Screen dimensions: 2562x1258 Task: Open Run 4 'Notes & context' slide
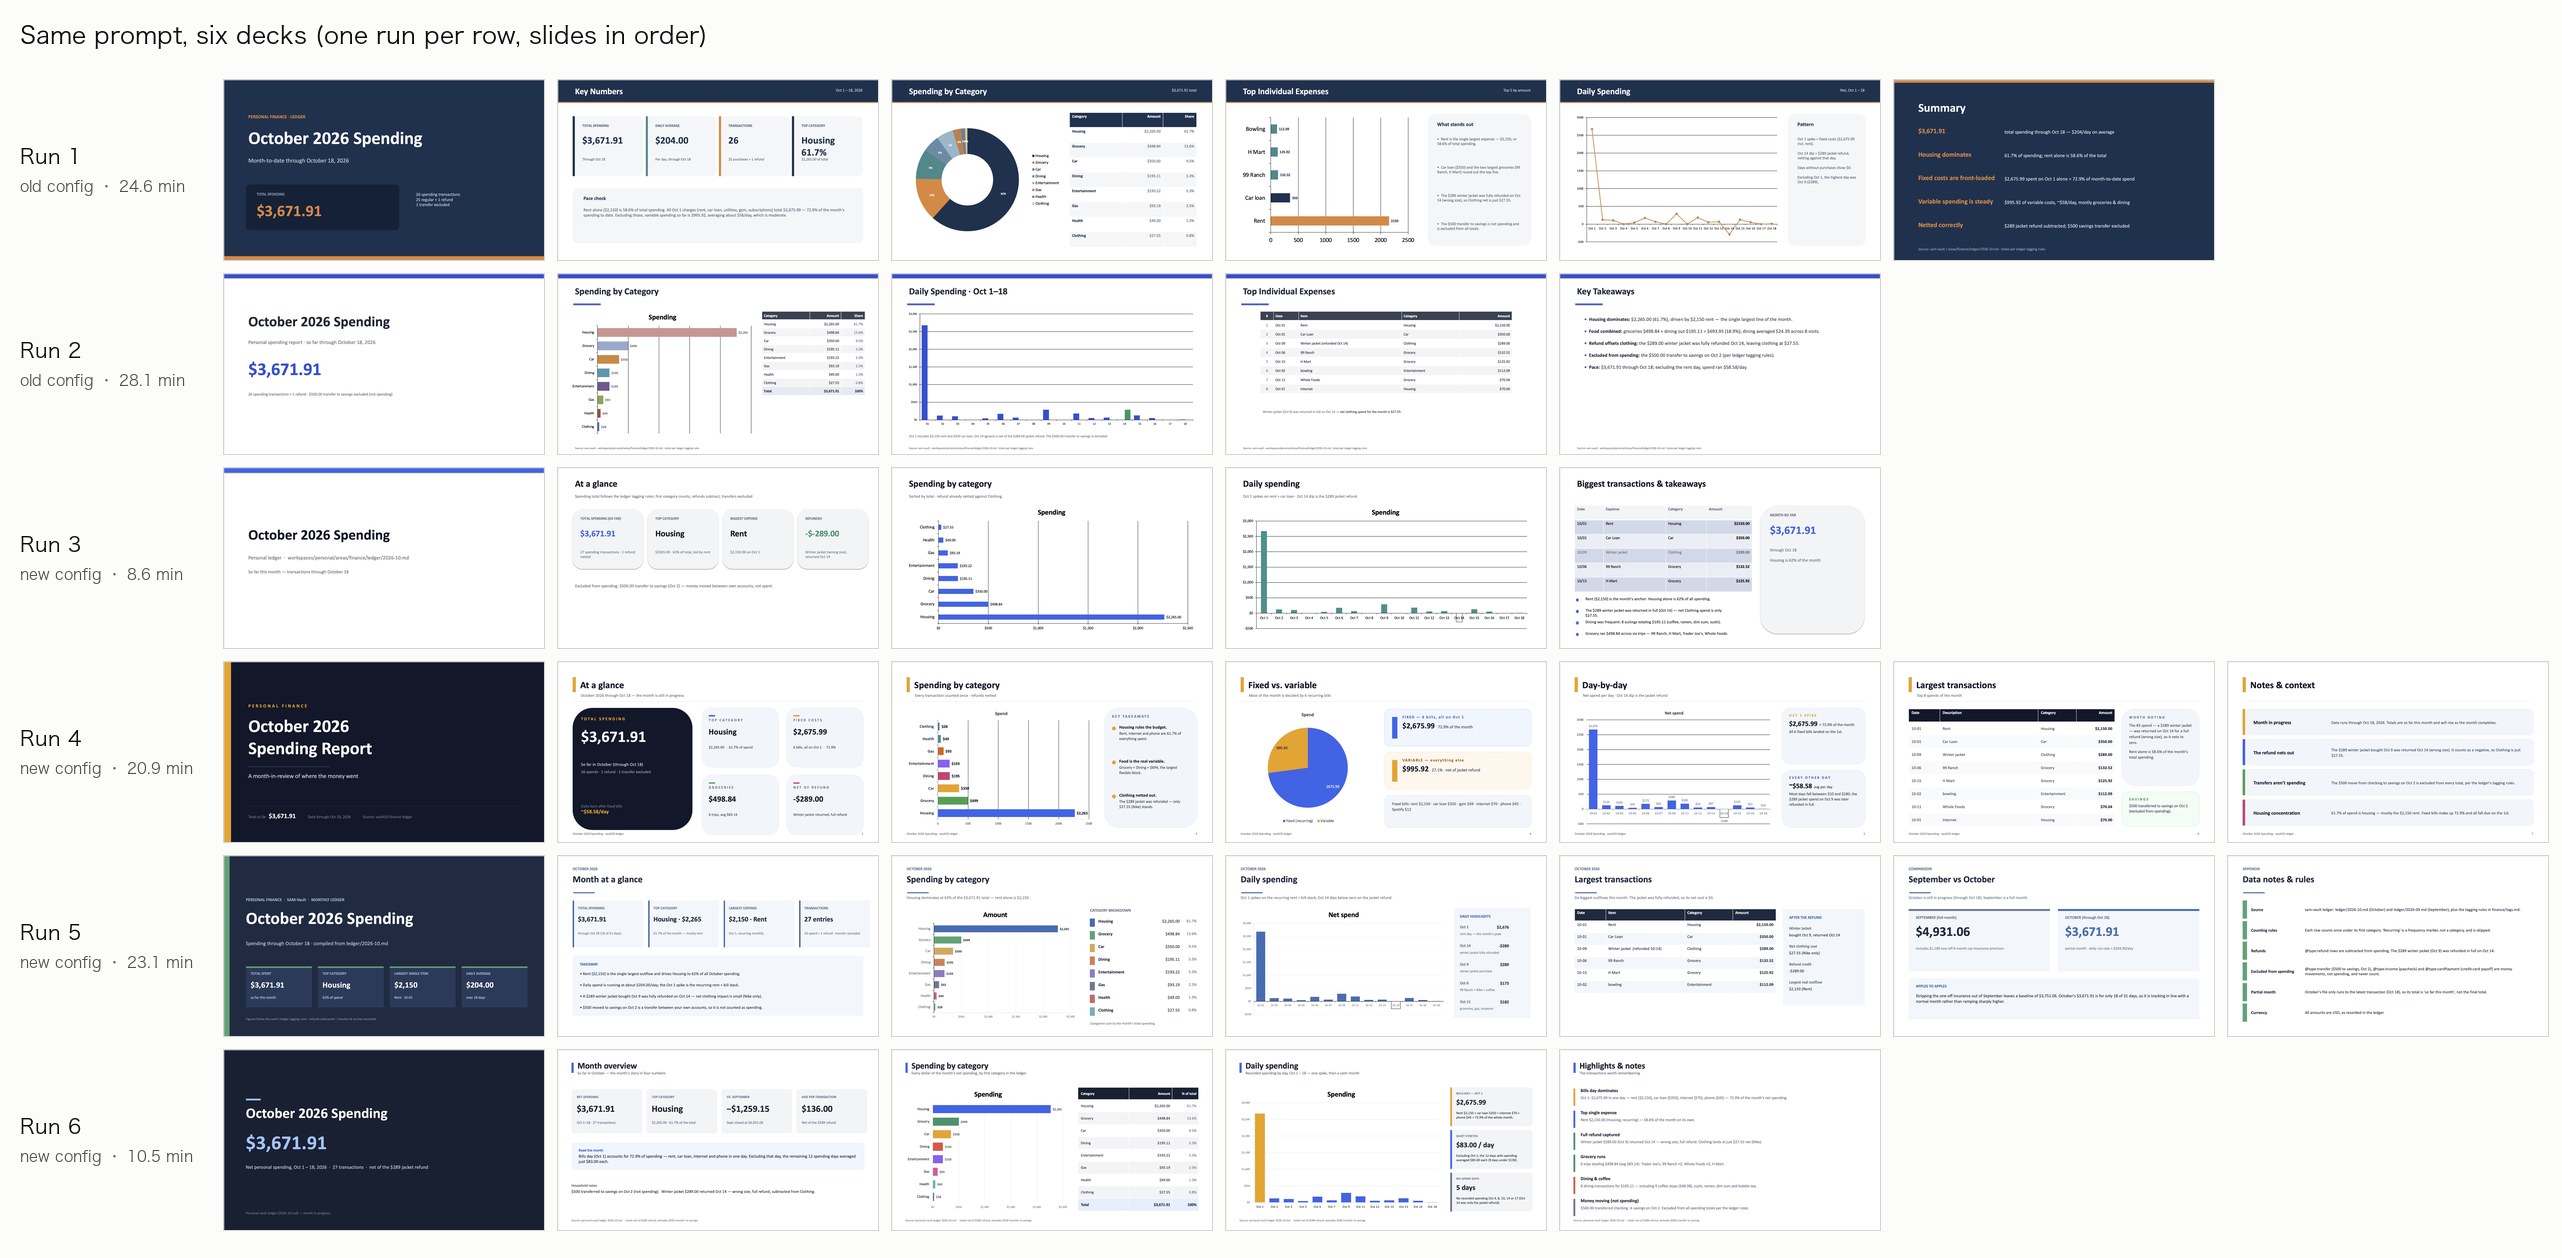click(2388, 752)
